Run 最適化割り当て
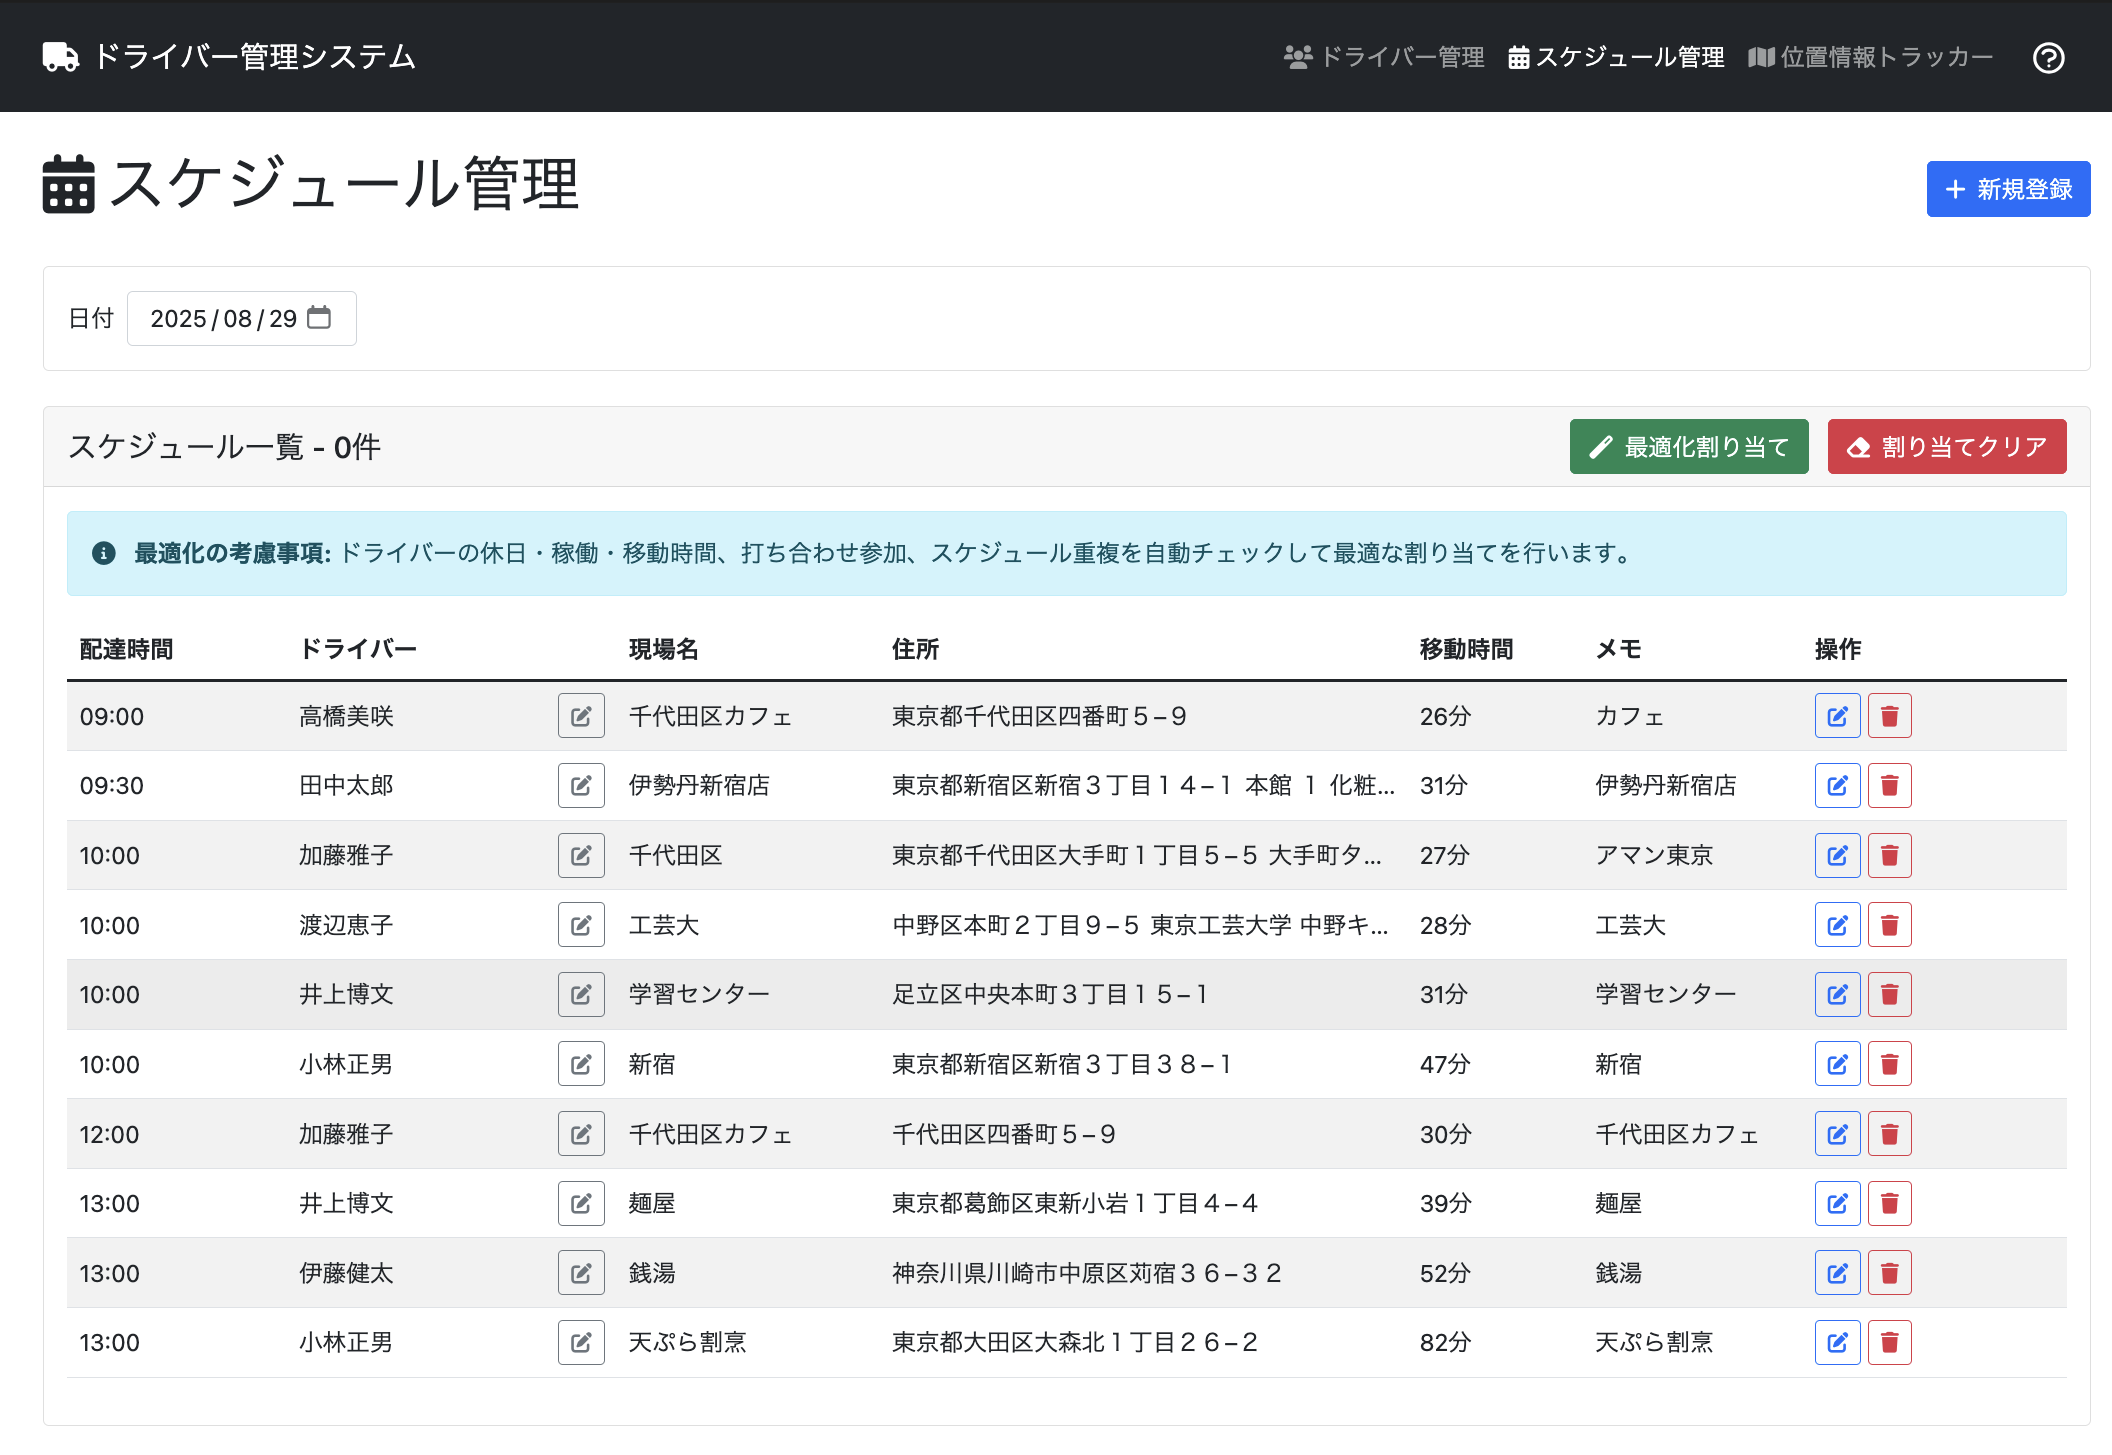This screenshot has width=2112, height=1455. [1688, 447]
